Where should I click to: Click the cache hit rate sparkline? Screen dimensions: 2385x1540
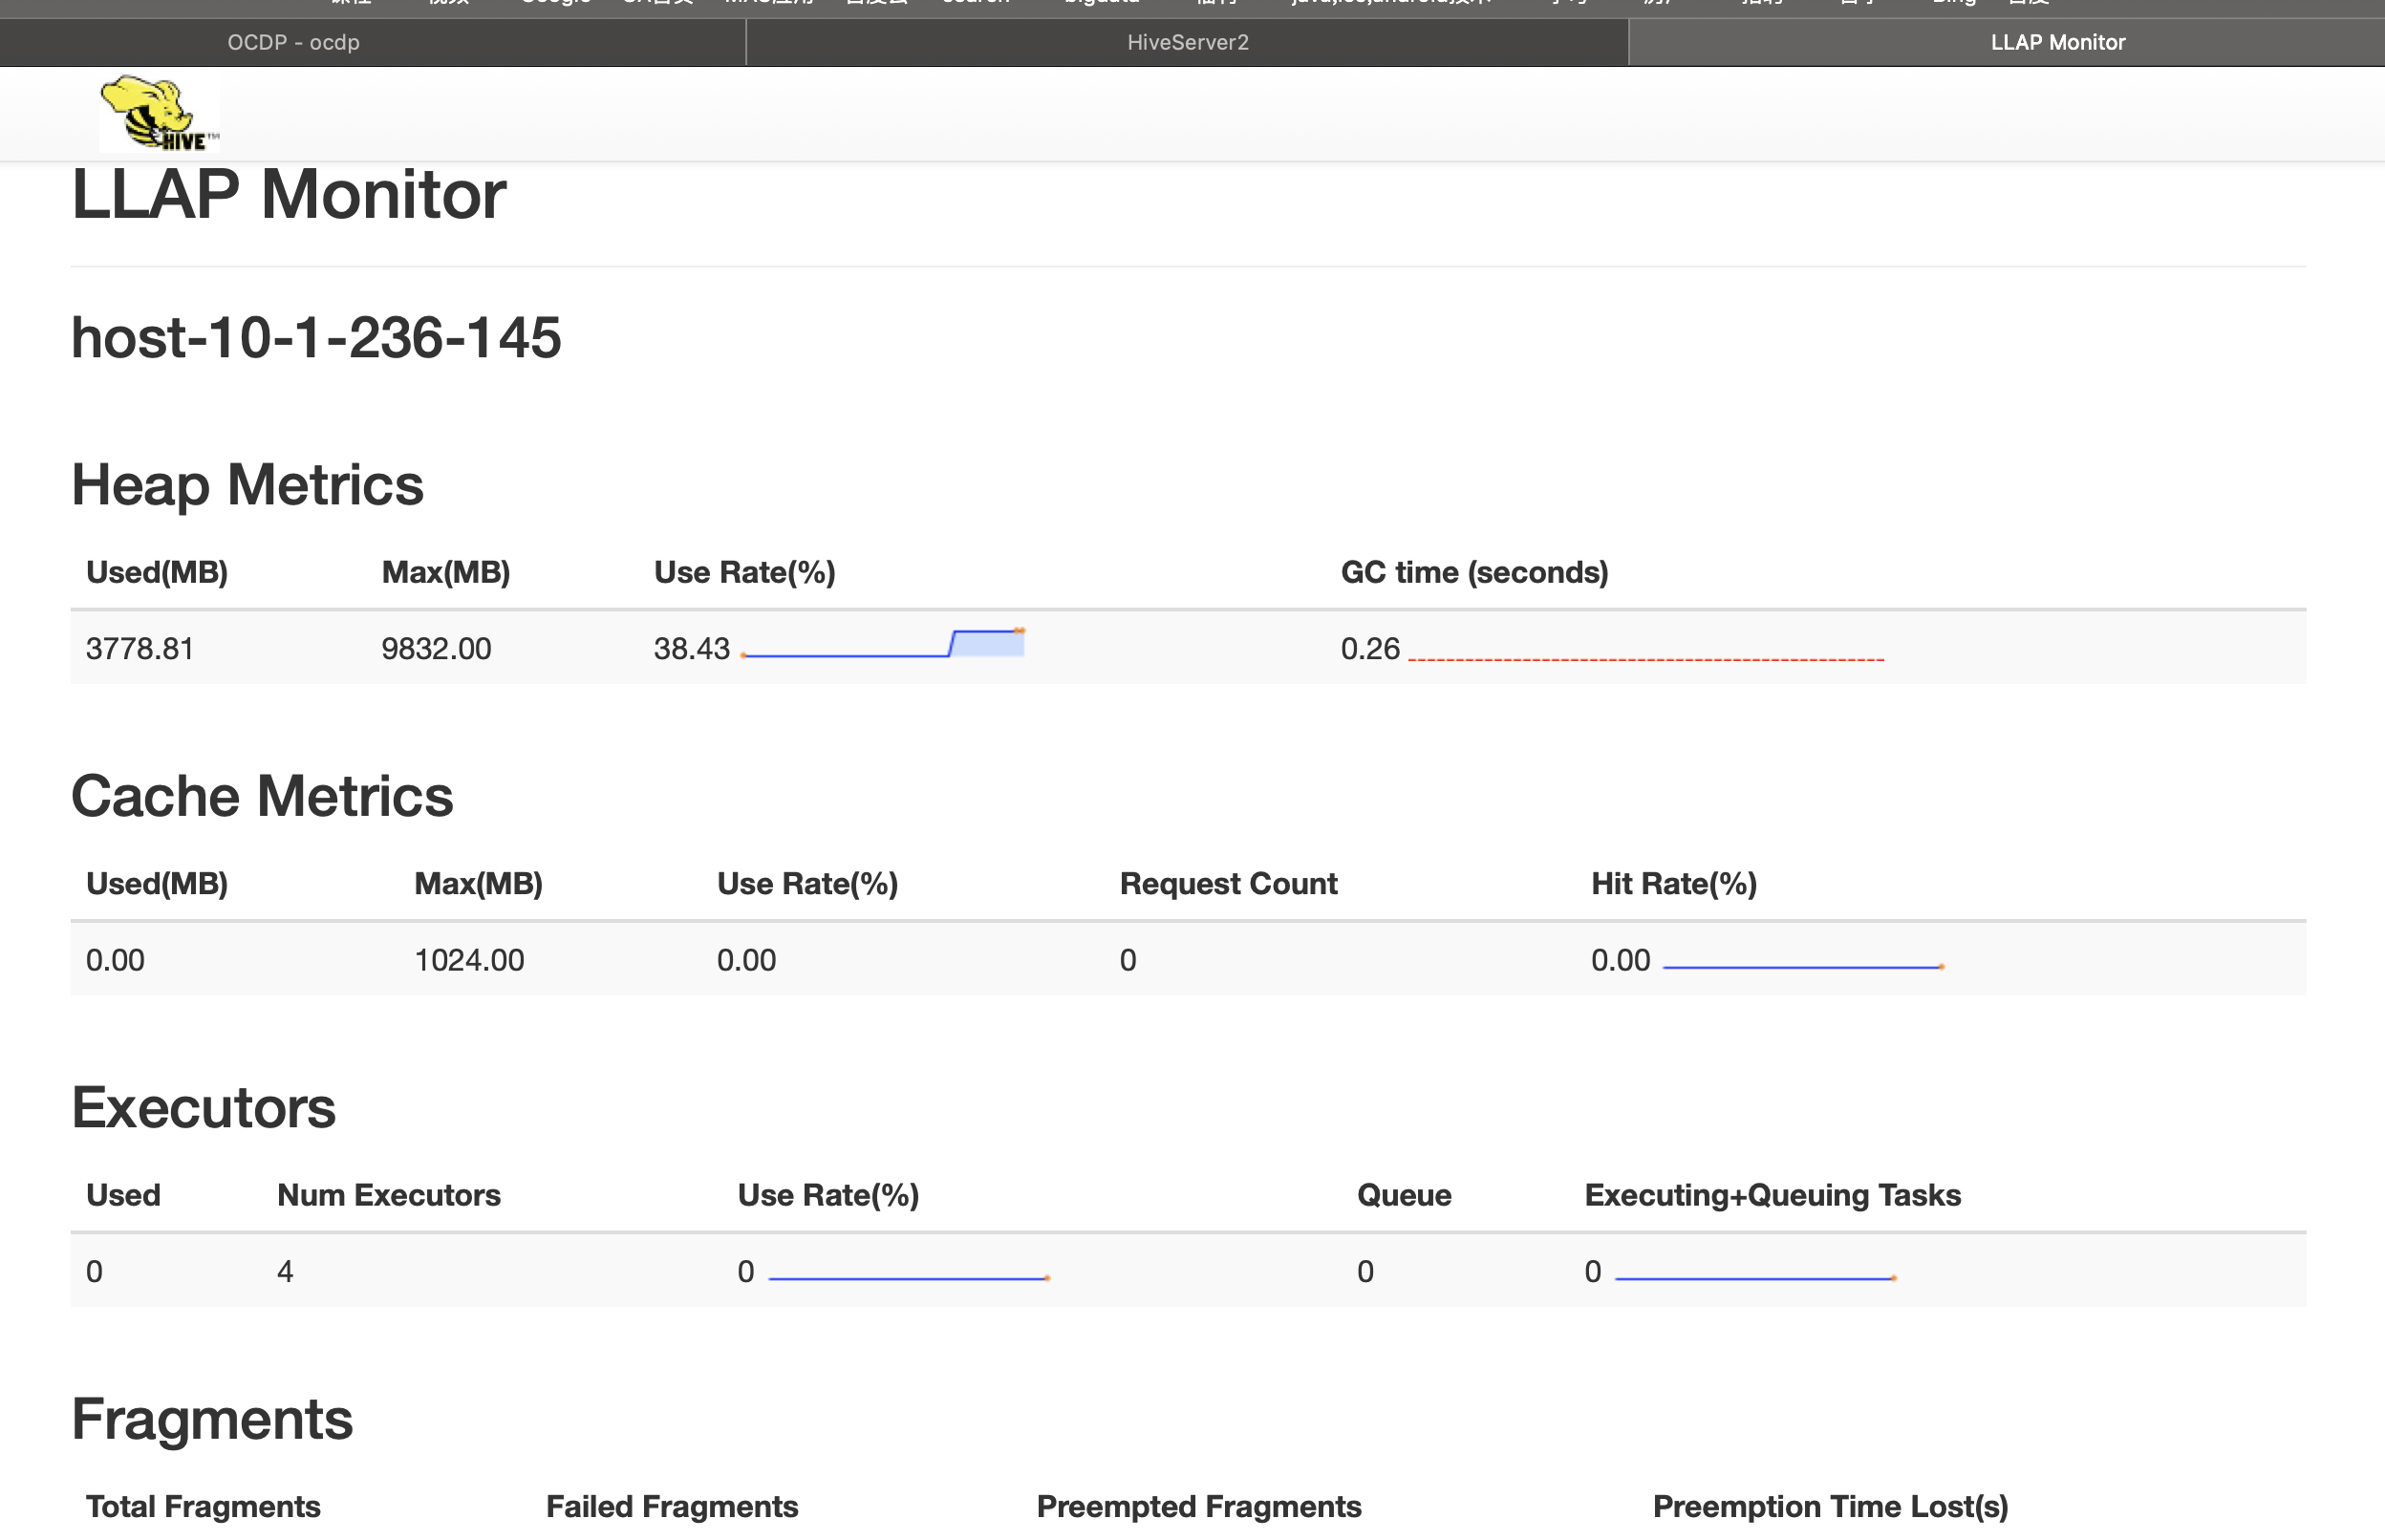pos(1804,966)
